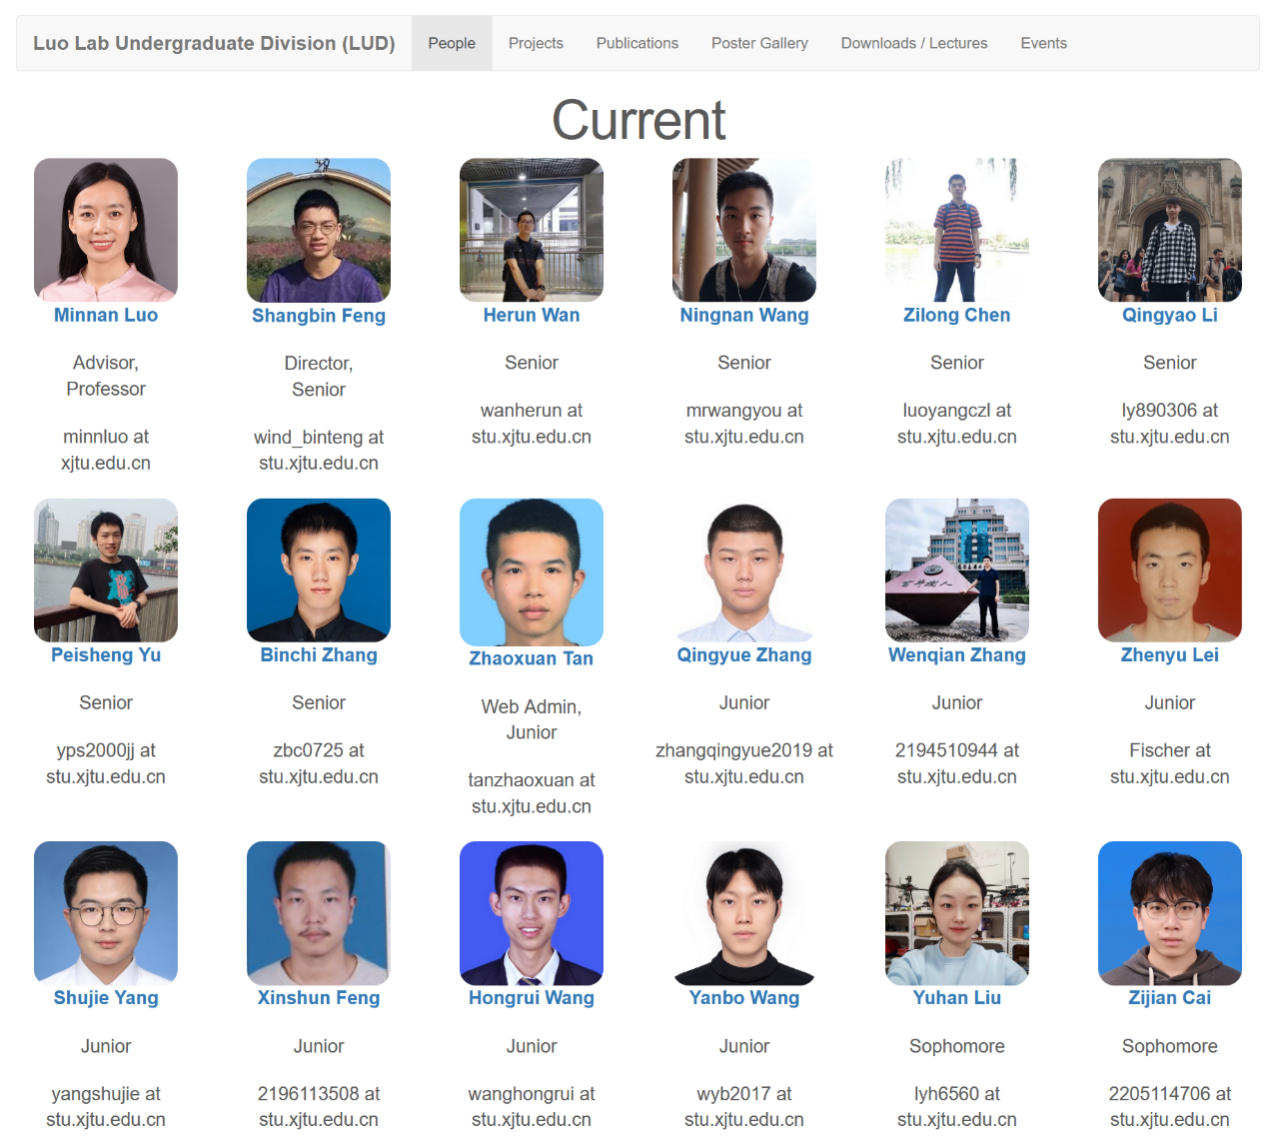1269x1139 pixels.
Task: Visit Herun Wan's profile page
Action: [531, 315]
